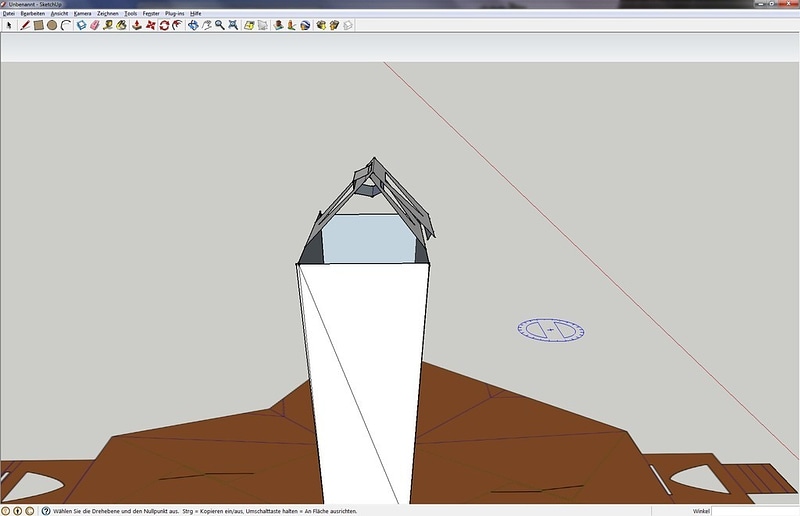Select the Zoom magnifier tool
The image size is (800, 516).
pos(219,25)
